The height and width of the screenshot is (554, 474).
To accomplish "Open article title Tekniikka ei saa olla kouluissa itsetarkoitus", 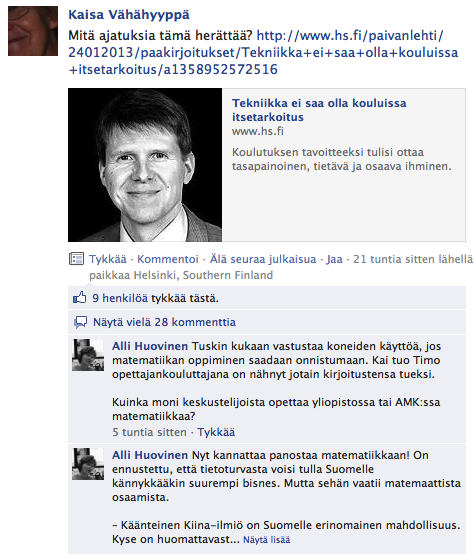I will pos(319,110).
